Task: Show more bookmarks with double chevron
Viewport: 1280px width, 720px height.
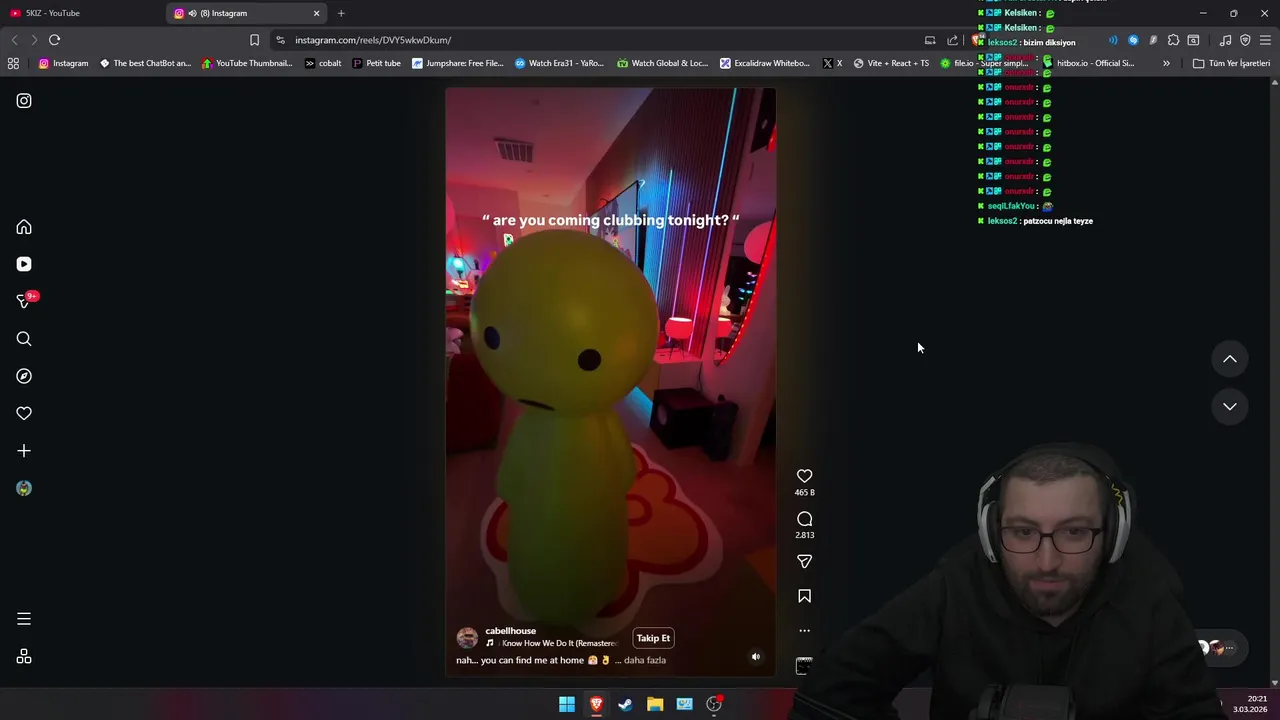Action: pyautogui.click(x=1166, y=63)
